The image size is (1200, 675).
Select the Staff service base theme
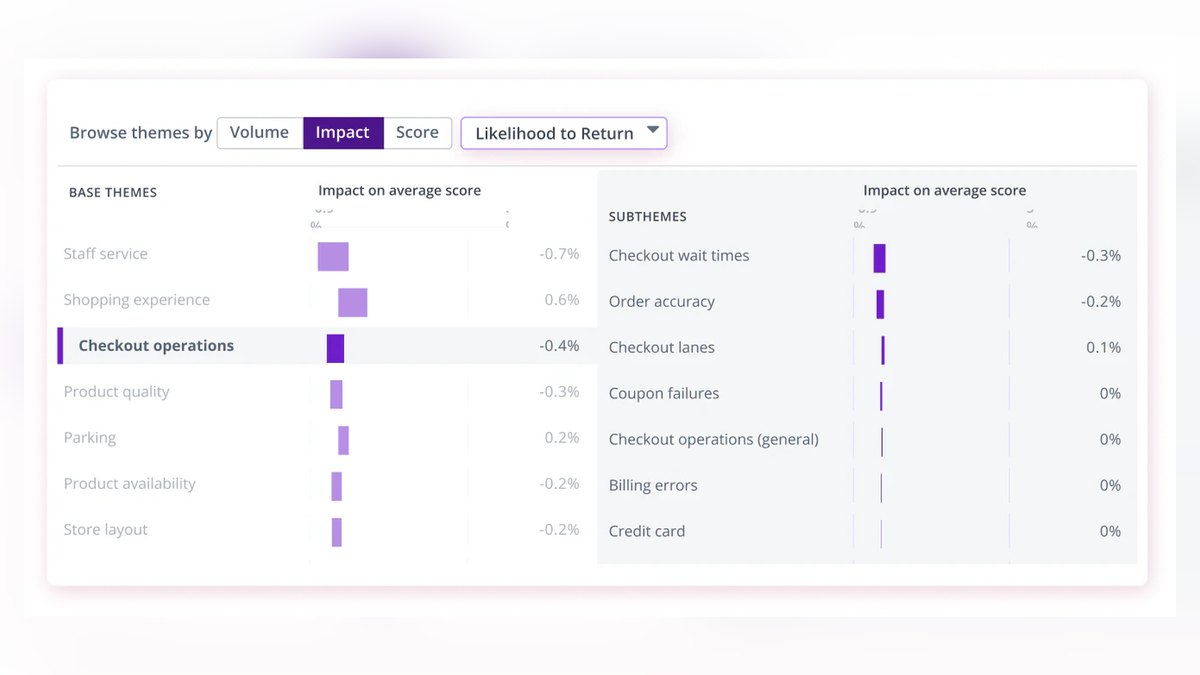click(x=105, y=254)
